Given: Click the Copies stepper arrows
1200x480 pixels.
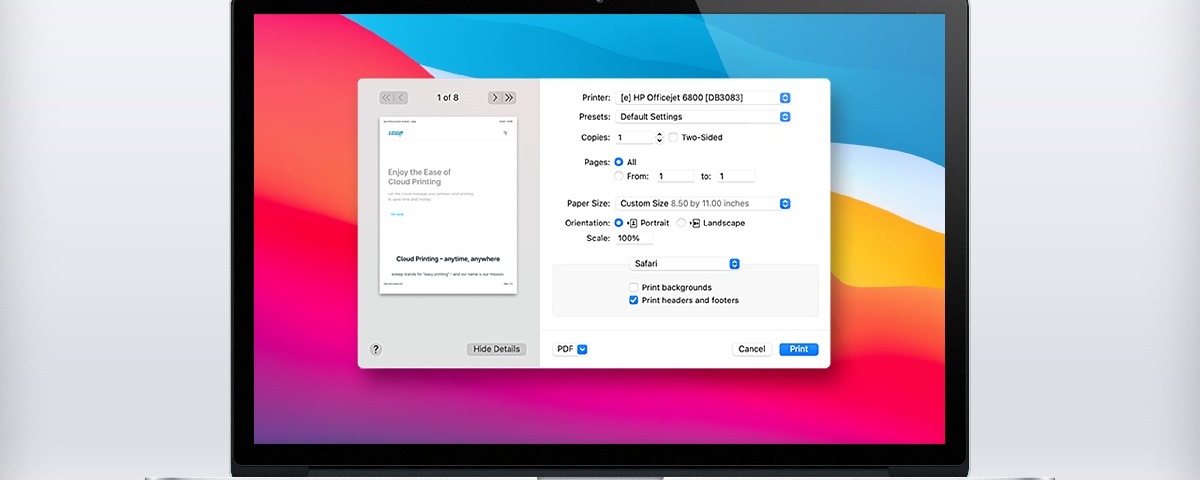Looking at the screenshot, I should (659, 137).
